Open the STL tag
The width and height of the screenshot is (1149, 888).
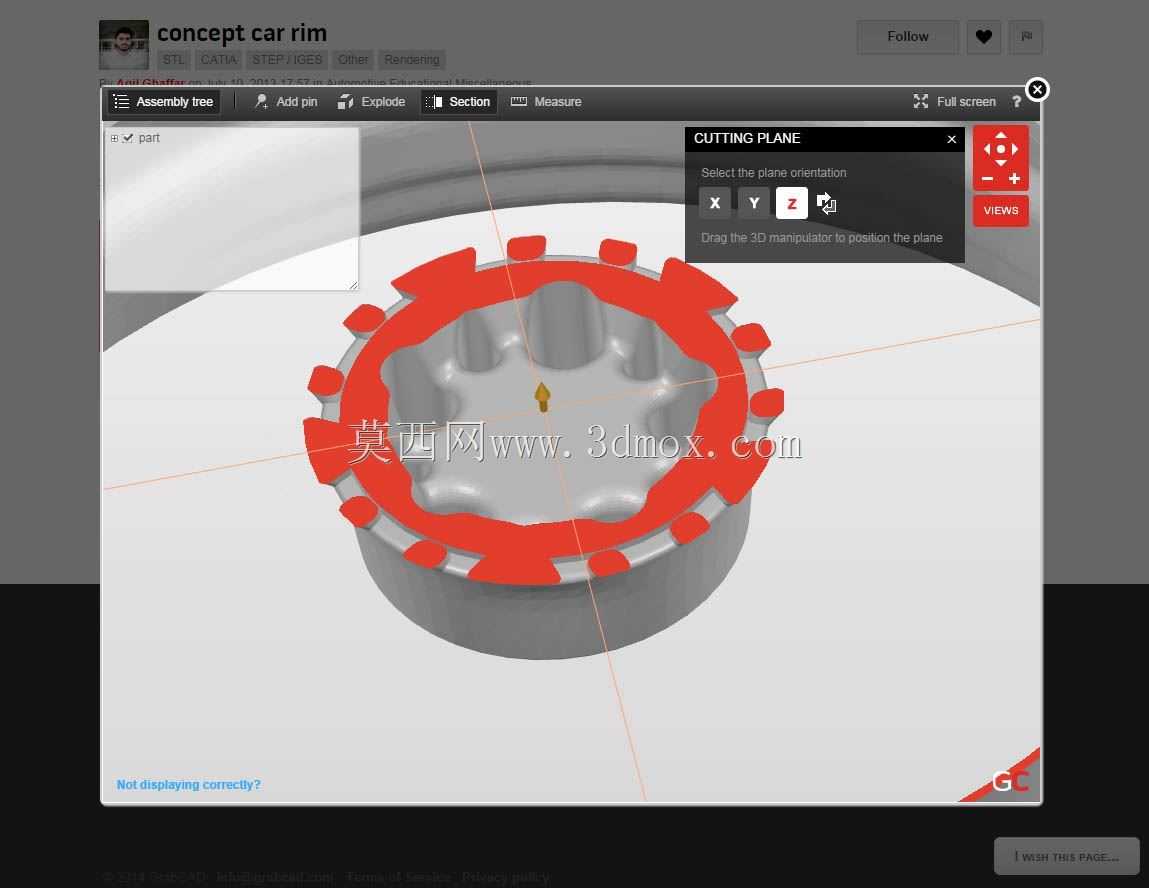point(174,59)
